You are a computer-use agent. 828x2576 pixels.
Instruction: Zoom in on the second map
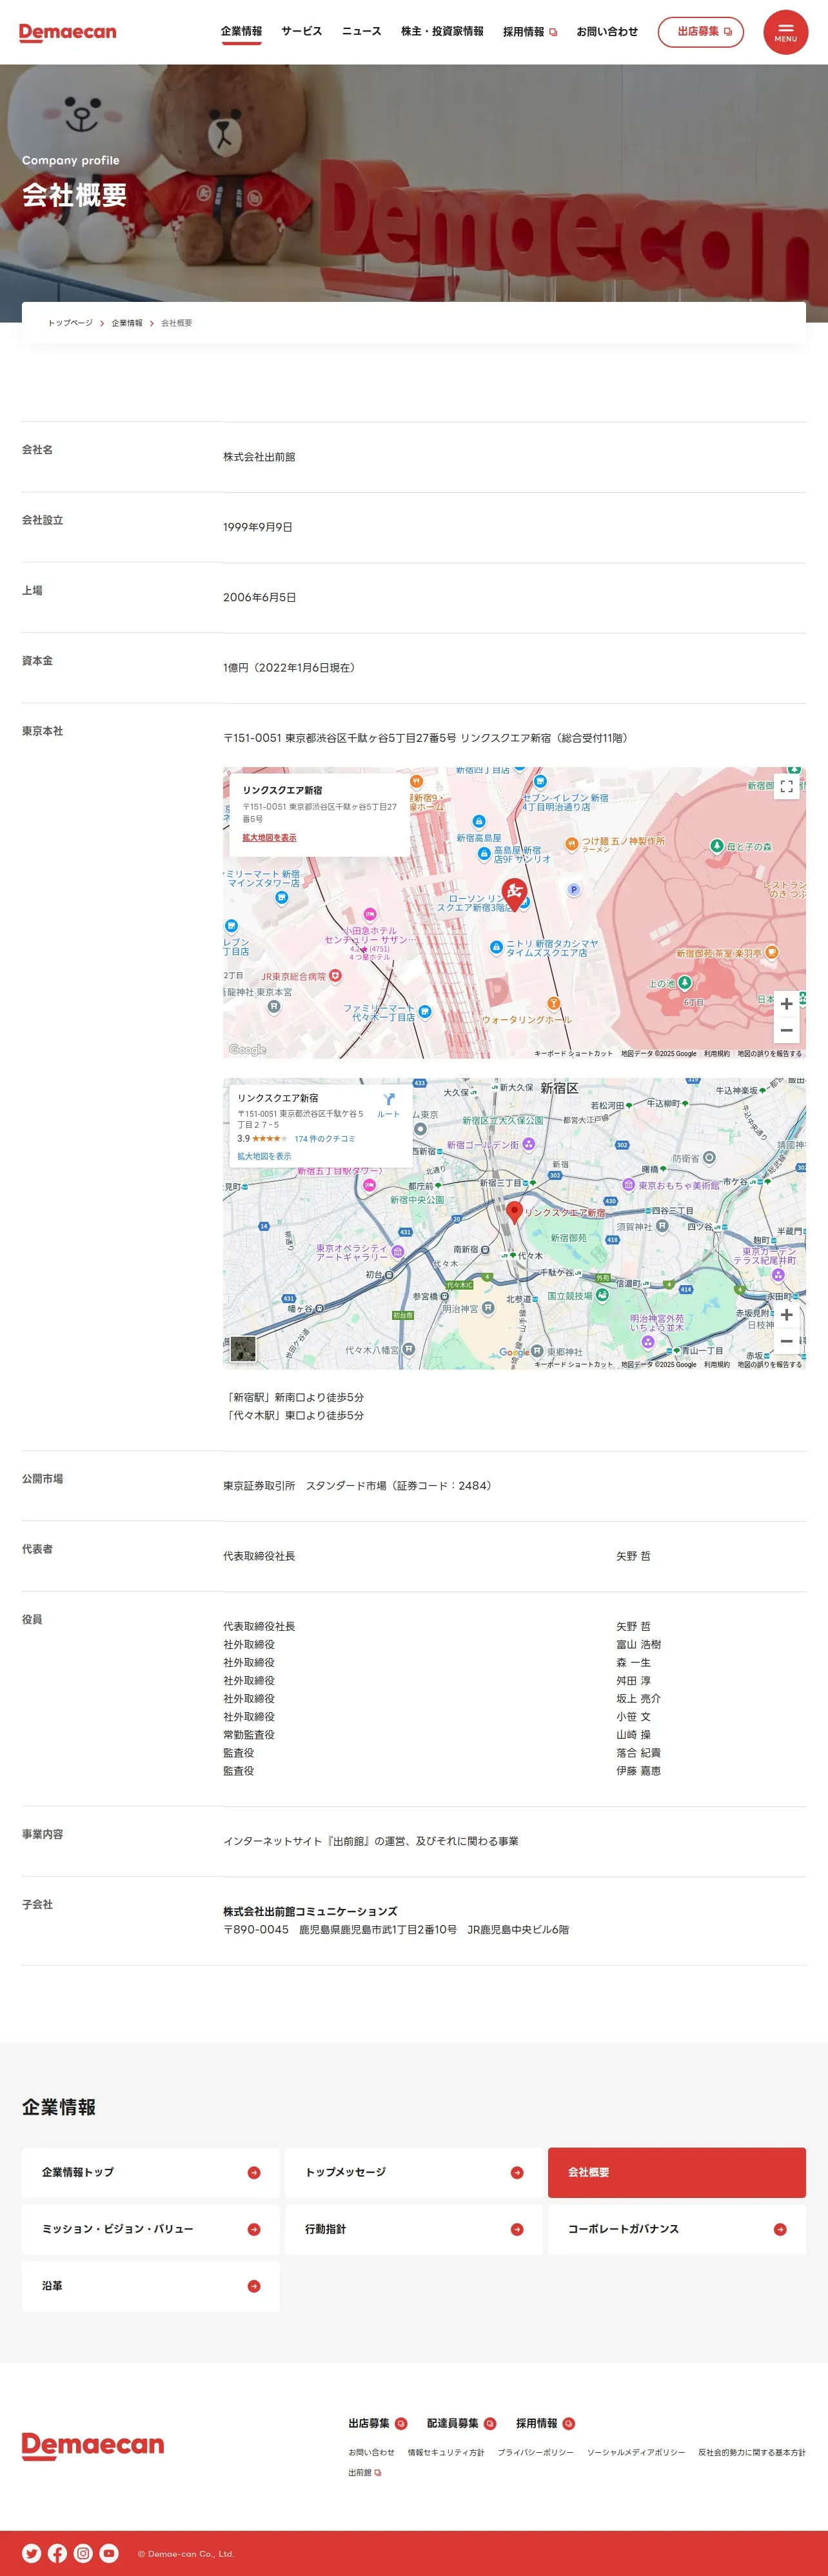[x=786, y=1315]
